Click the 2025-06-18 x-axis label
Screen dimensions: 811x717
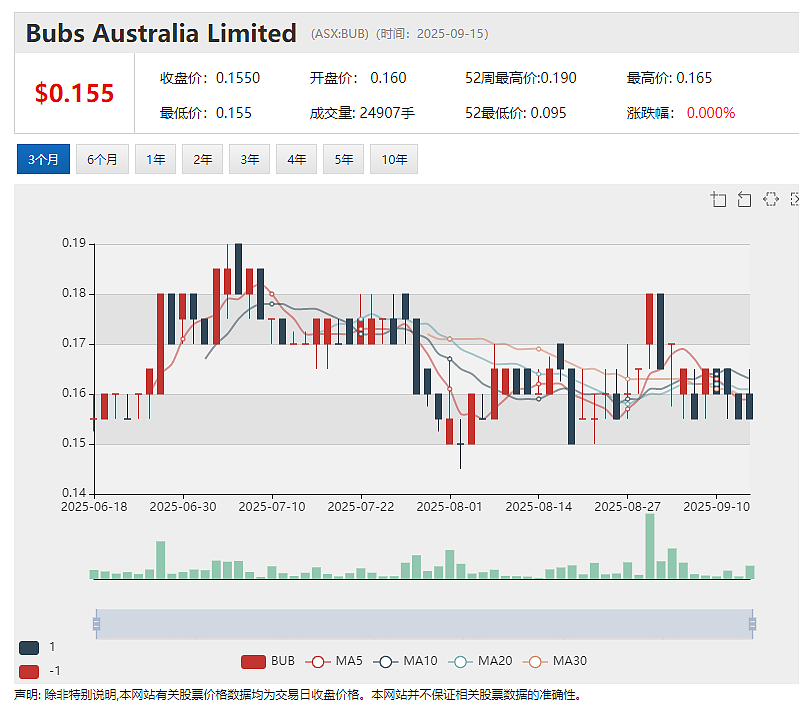94,507
